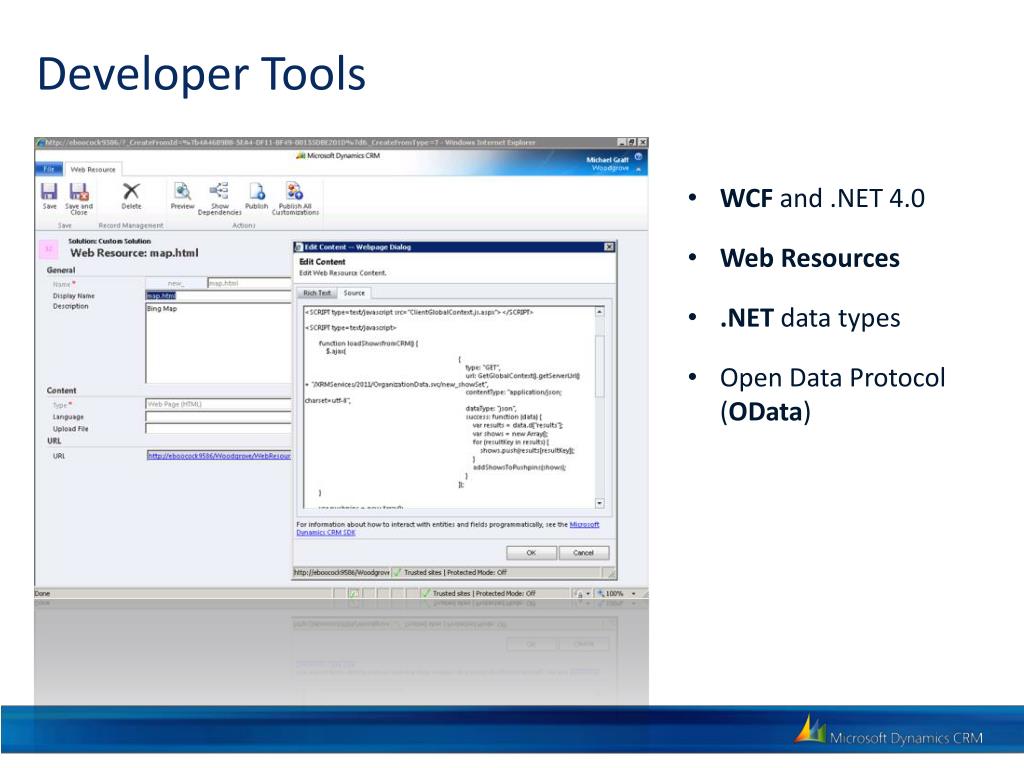Click the Publish document icon
Screen dimensions: 1024x768
(257, 191)
